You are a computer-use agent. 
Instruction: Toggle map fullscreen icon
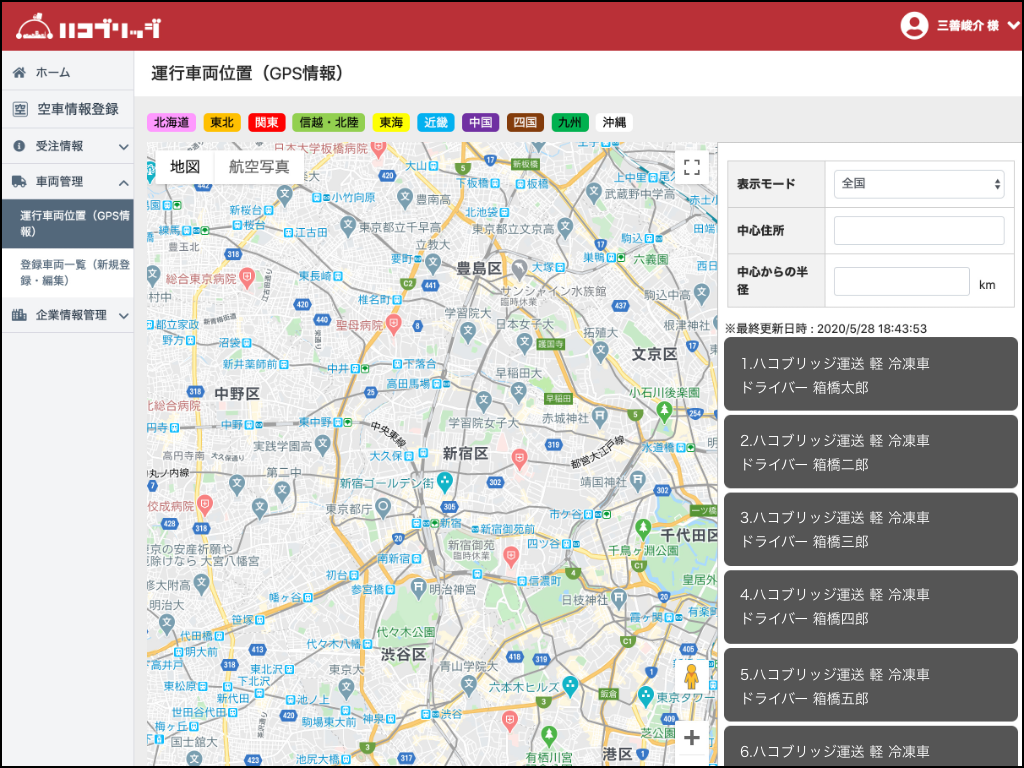click(x=692, y=167)
